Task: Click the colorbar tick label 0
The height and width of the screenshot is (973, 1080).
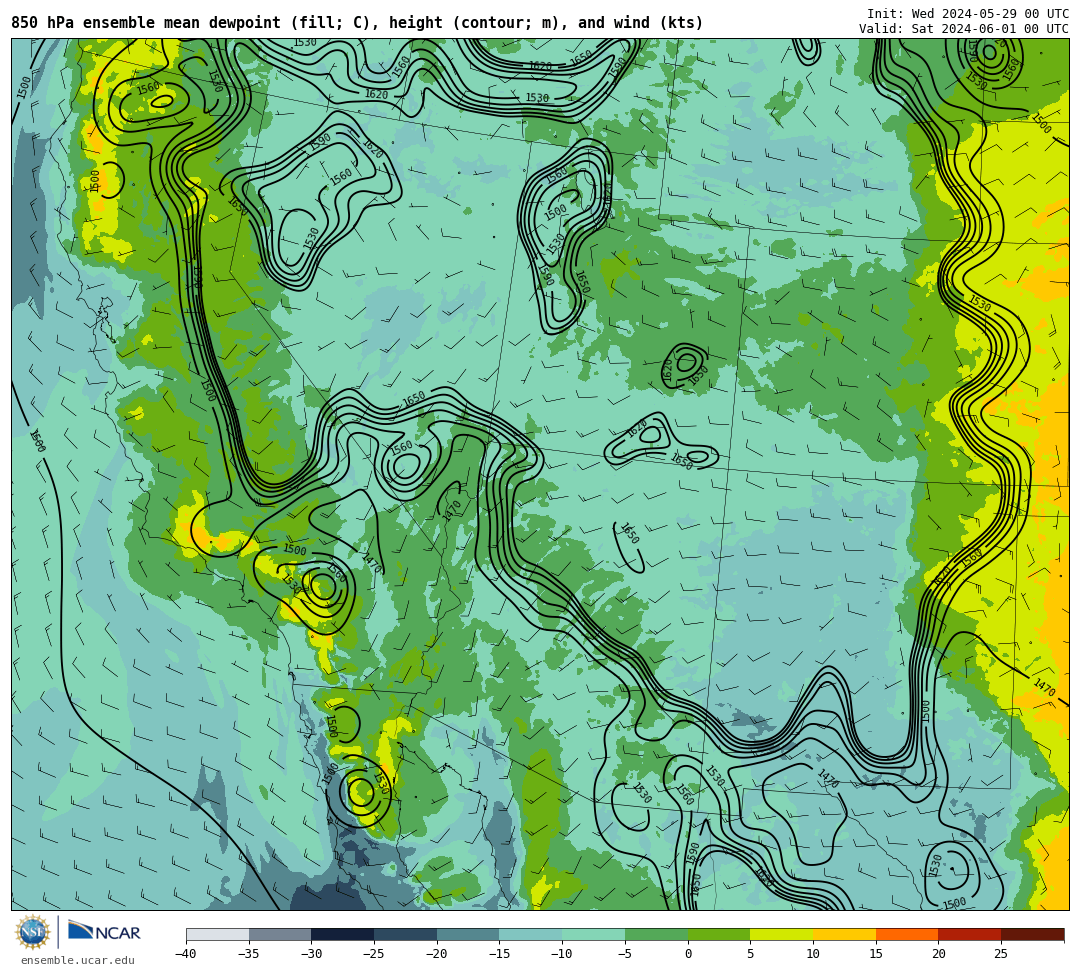Action: pos(688,954)
